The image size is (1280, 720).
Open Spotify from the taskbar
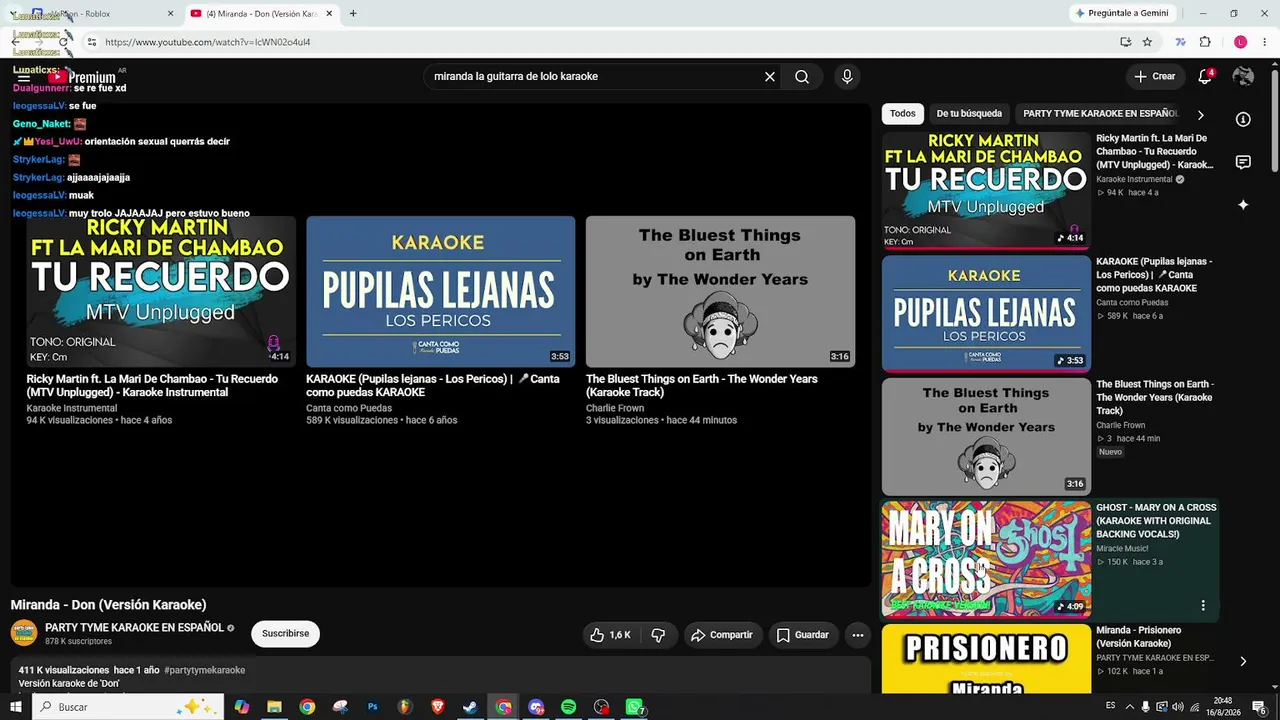pos(568,707)
